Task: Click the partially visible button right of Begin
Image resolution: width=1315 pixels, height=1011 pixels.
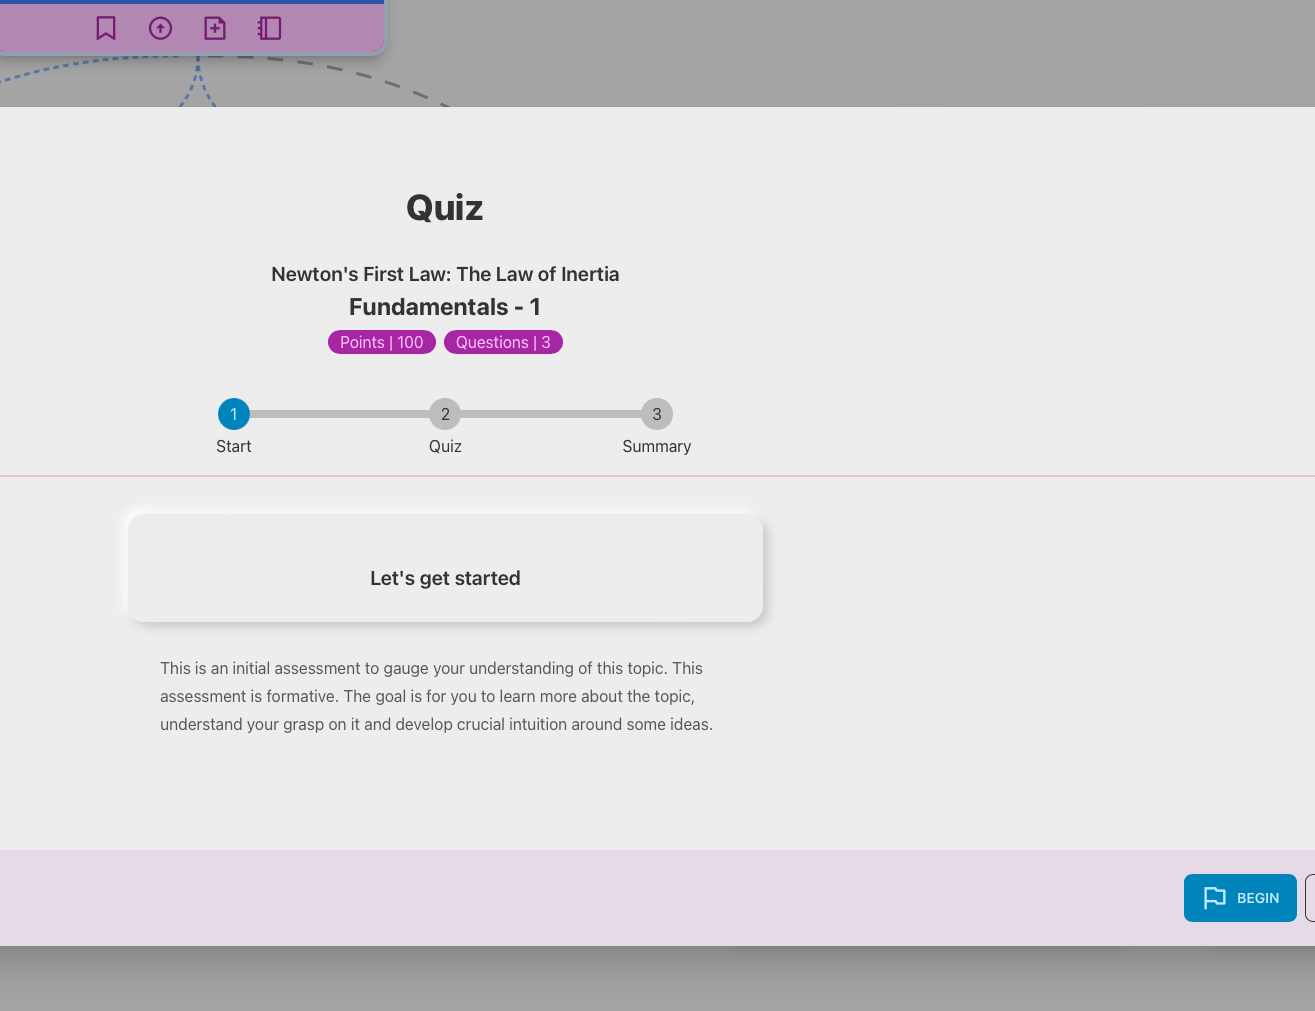Action: pyautogui.click(x=1310, y=898)
